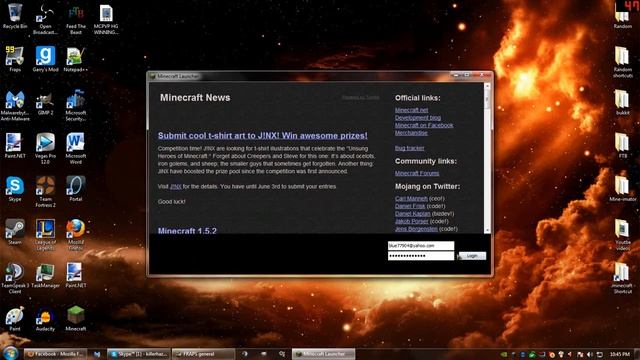Select the Microsoft Security desktop icon
The image size is (640, 360).
tap(76, 106)
